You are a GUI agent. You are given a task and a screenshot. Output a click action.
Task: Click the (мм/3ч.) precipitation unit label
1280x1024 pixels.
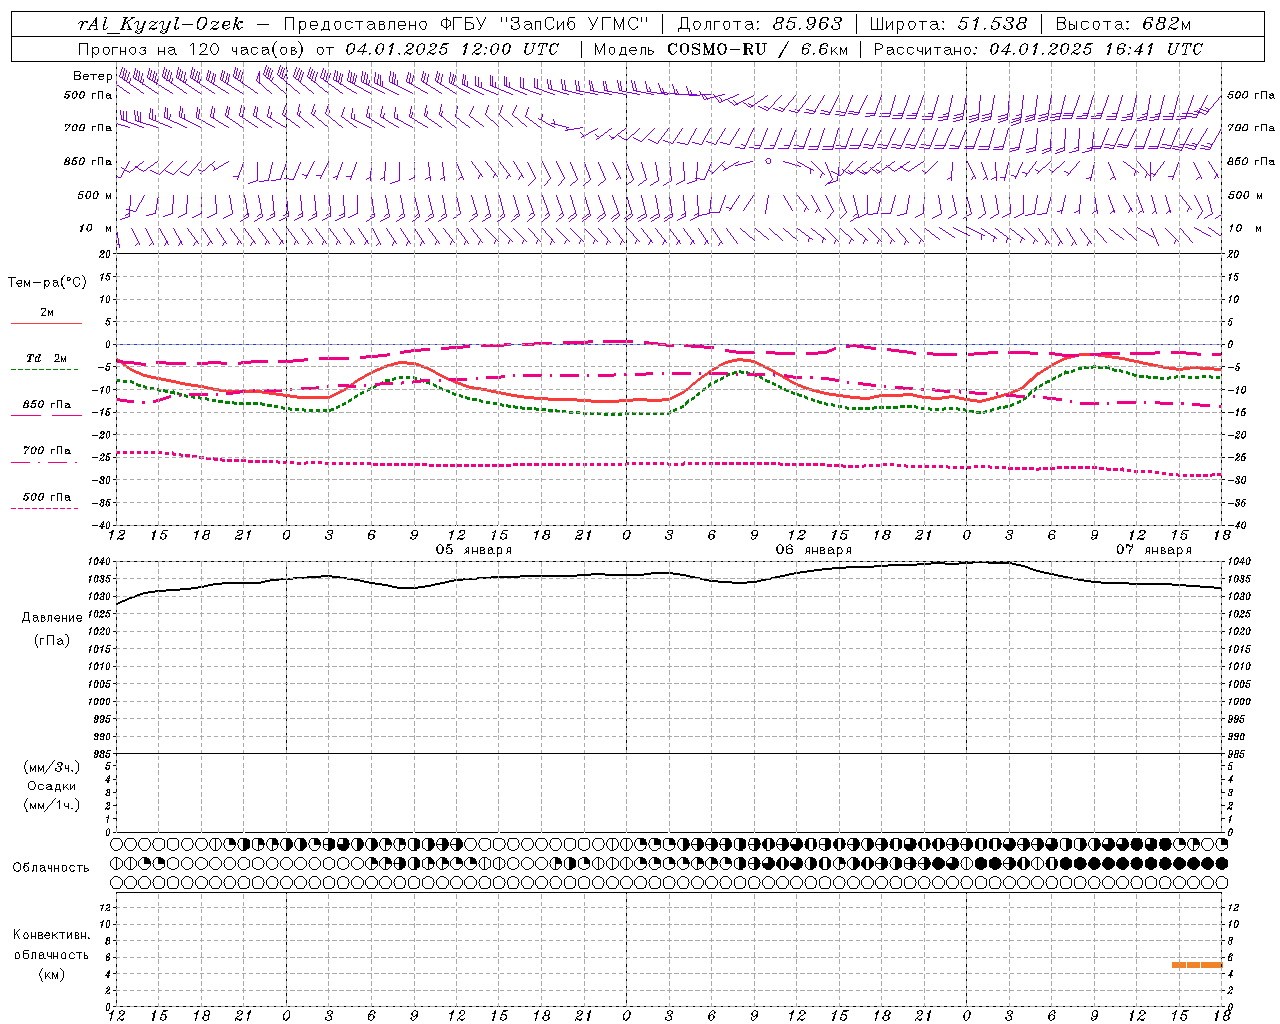(52, 768)
